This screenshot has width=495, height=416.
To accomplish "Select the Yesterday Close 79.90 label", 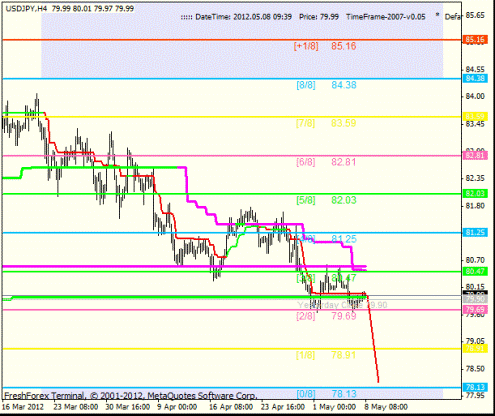I will click(x=342, y=305).
